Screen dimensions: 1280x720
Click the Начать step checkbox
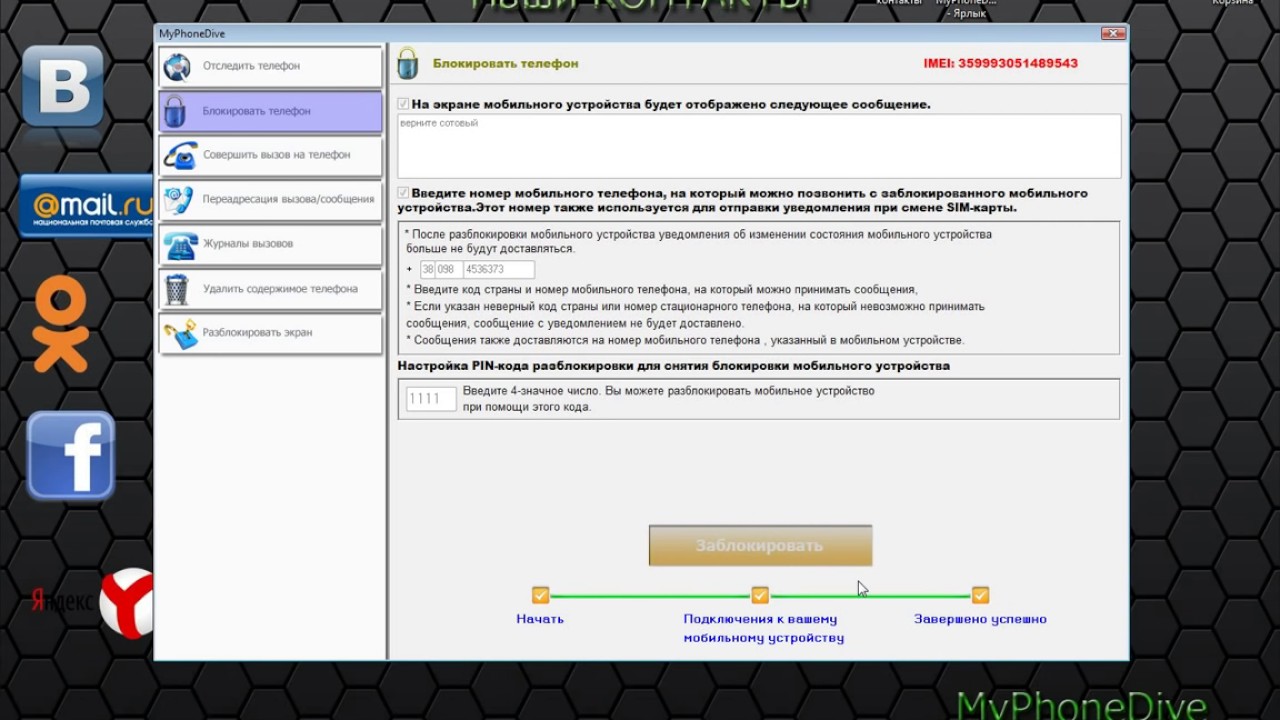[x=540, y=595]
